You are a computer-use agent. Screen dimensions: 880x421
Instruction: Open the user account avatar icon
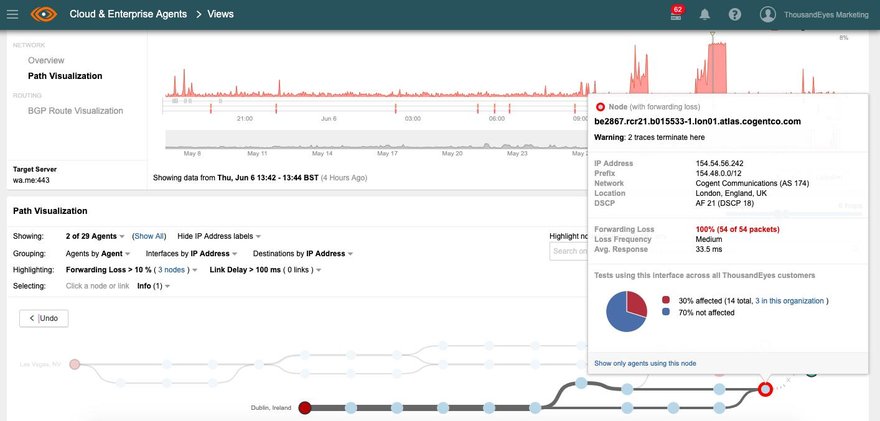[x=768, y=15]
